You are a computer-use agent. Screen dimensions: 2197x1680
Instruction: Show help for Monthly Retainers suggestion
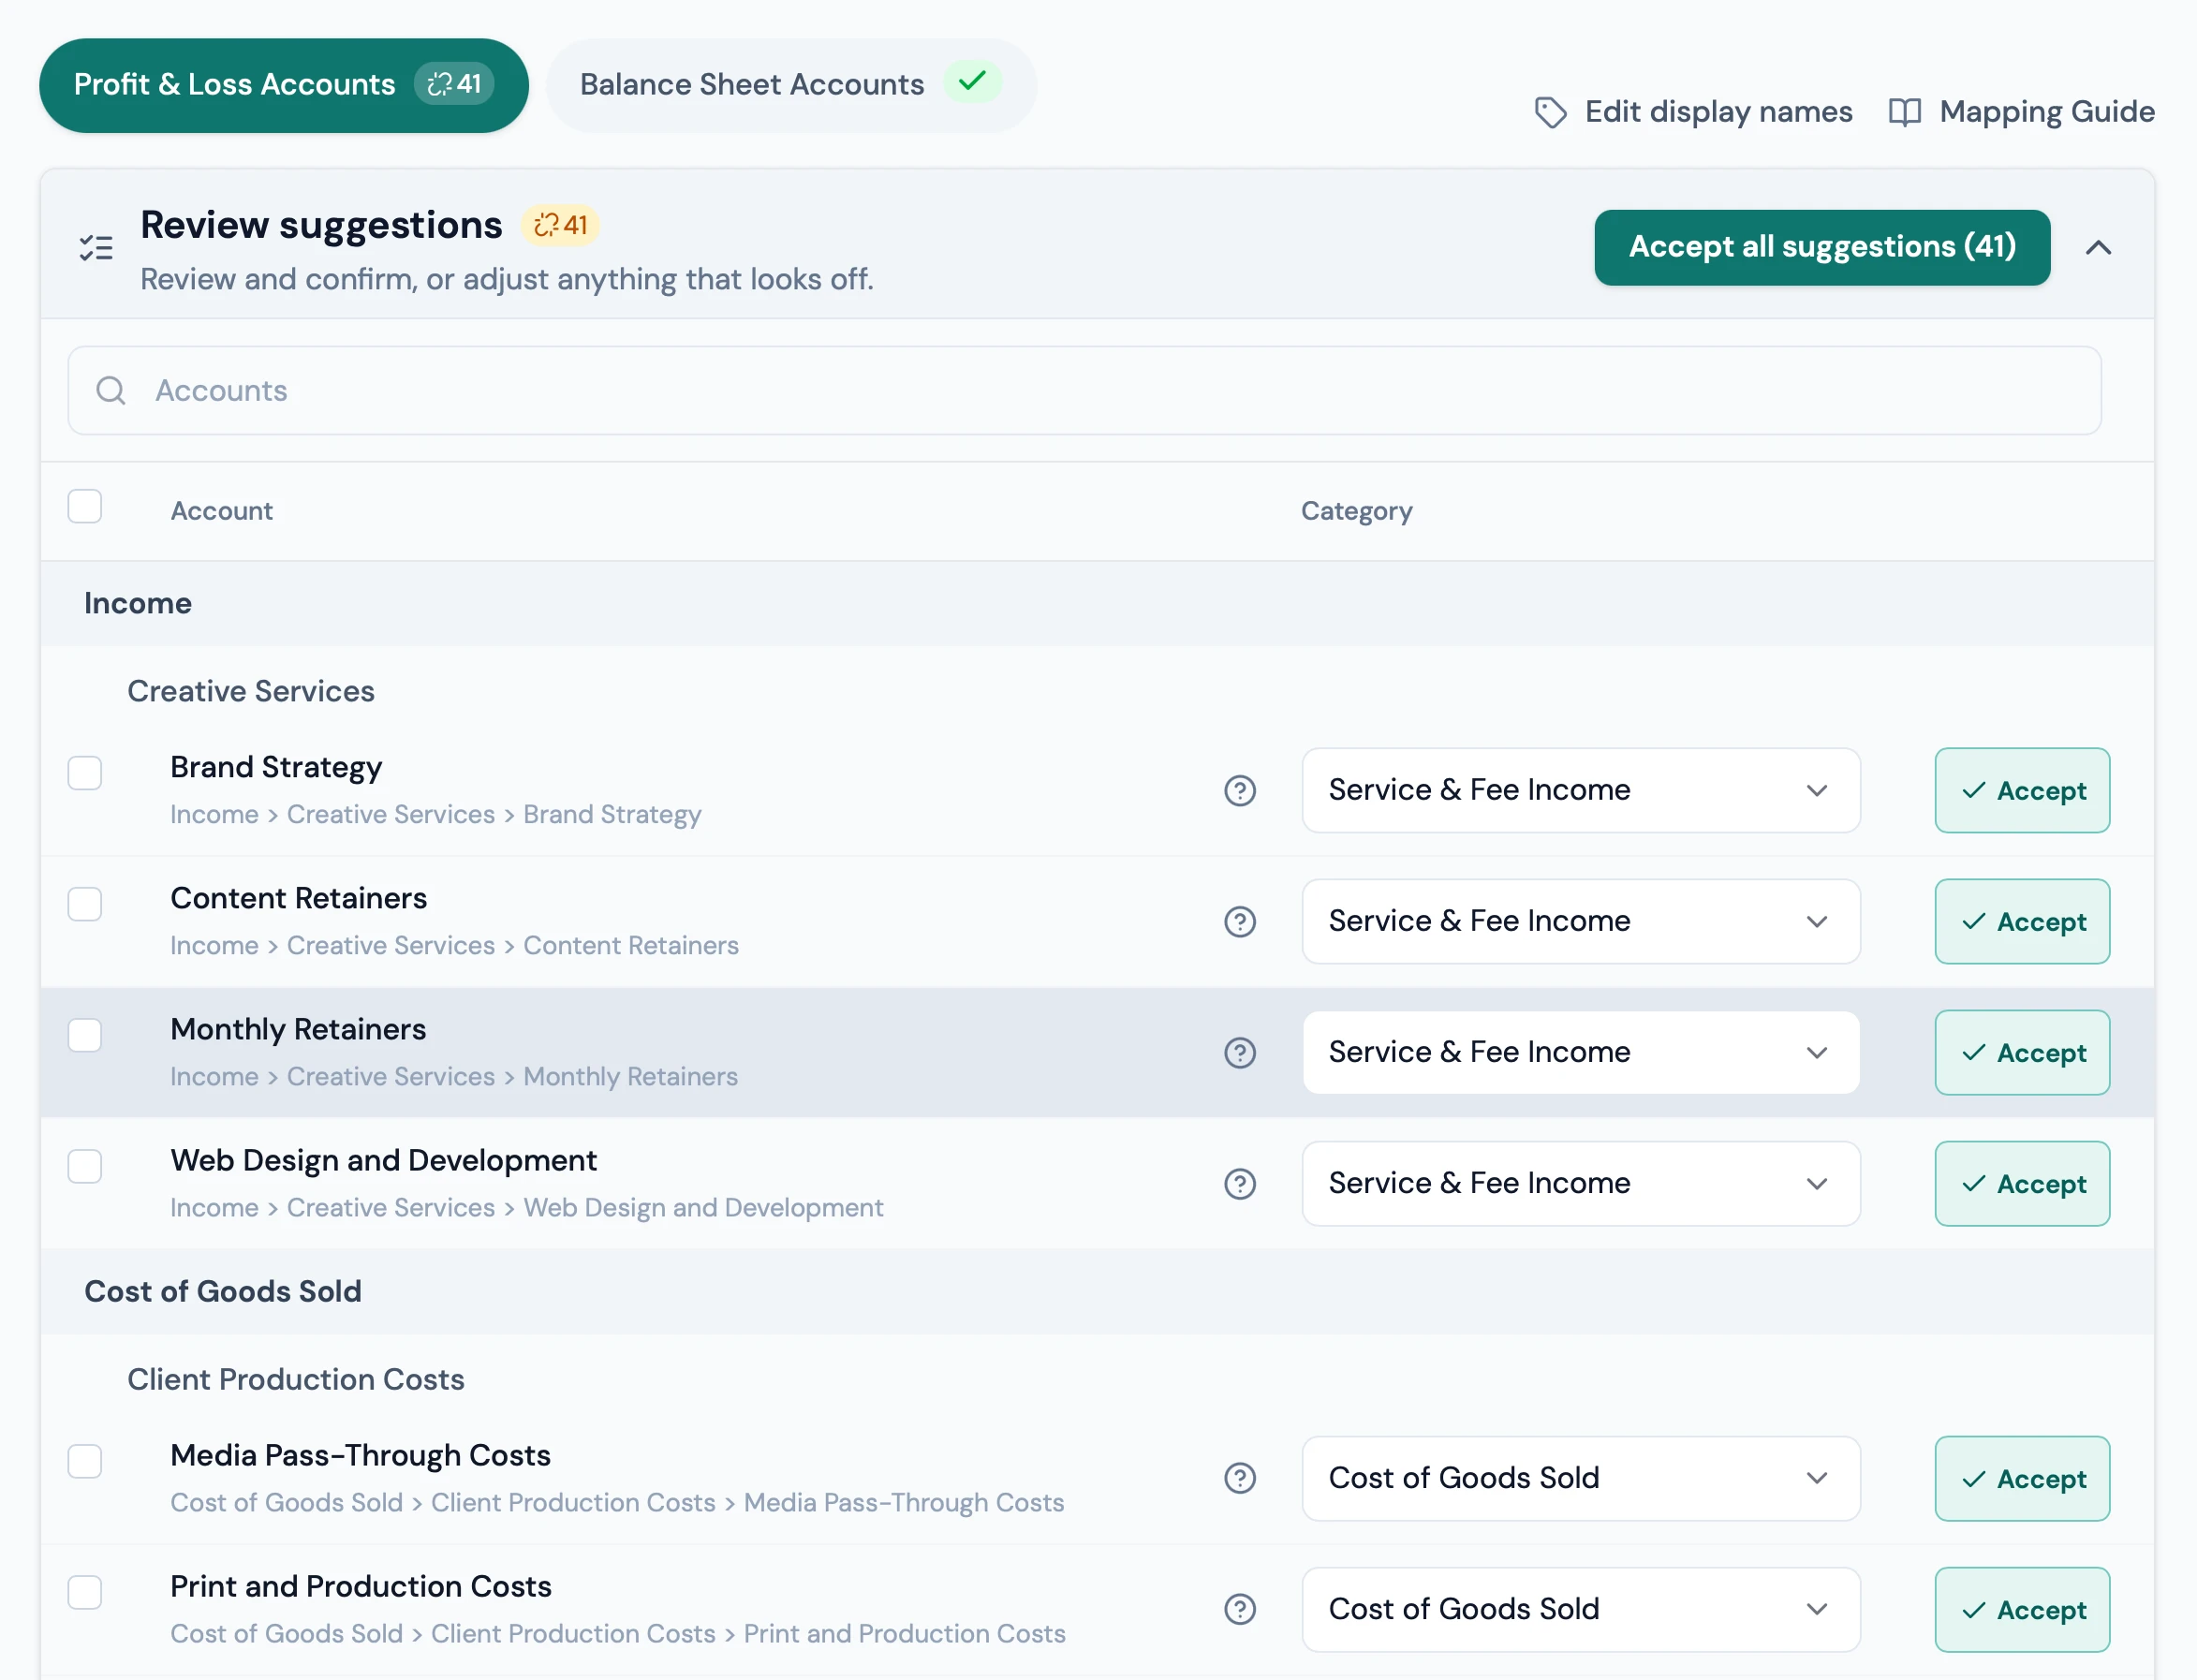(1239, 1053)
